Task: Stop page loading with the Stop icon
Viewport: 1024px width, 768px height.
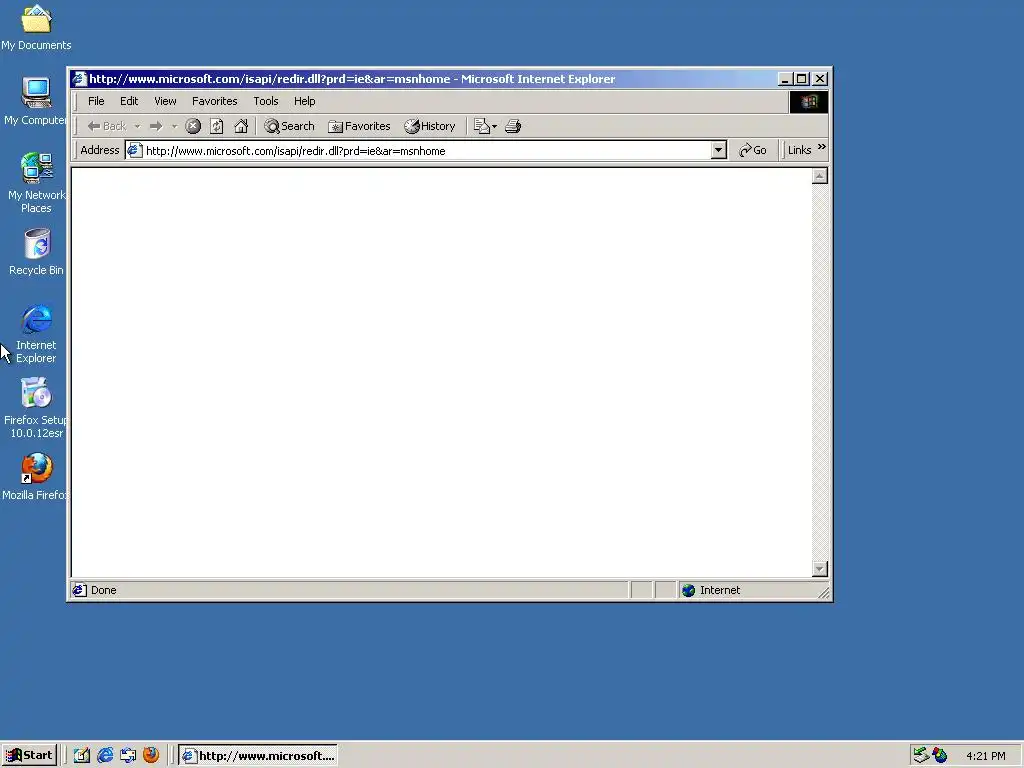Action: [193, 126]
